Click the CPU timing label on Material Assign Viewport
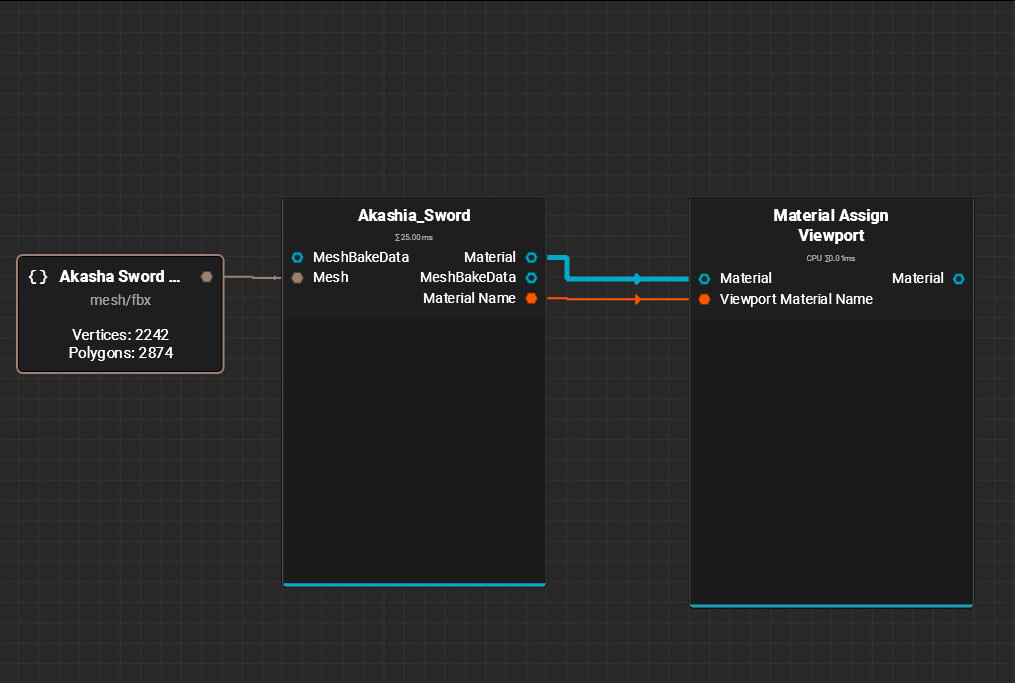 [830, 258]
